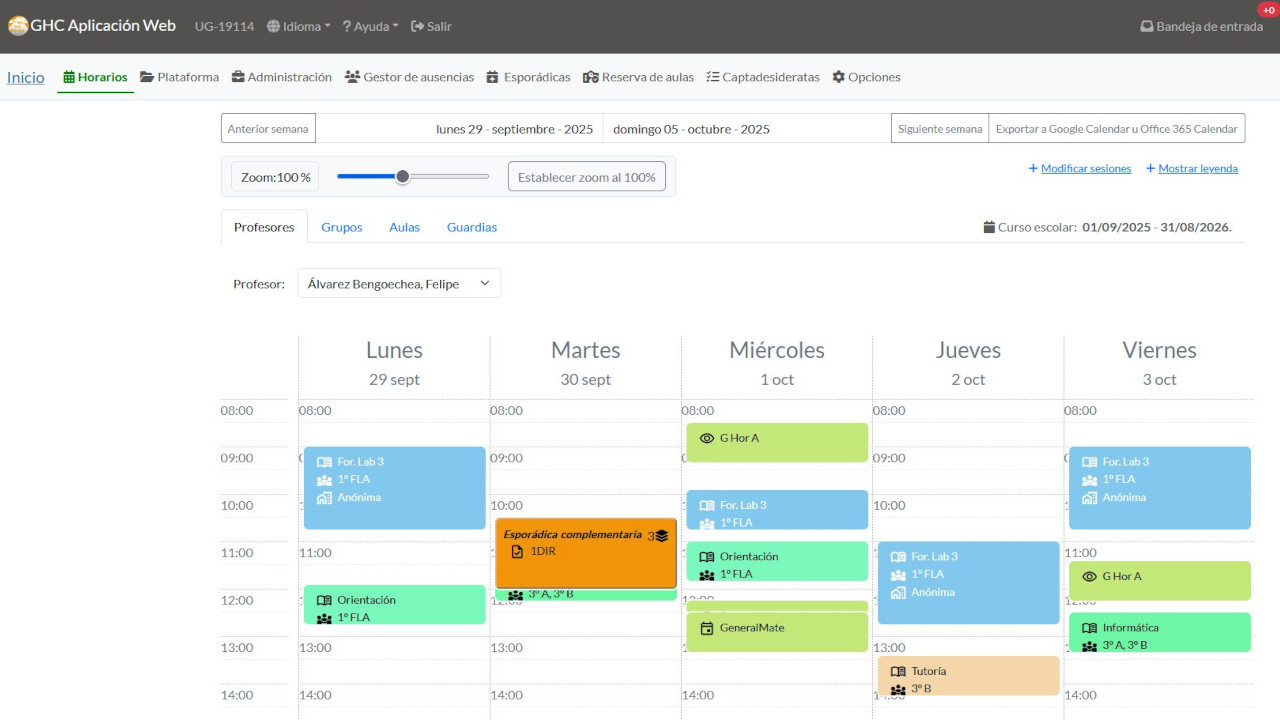Click the eye icon on Friday's G Hor A
1280x720 pixels.
point(1089,577)
